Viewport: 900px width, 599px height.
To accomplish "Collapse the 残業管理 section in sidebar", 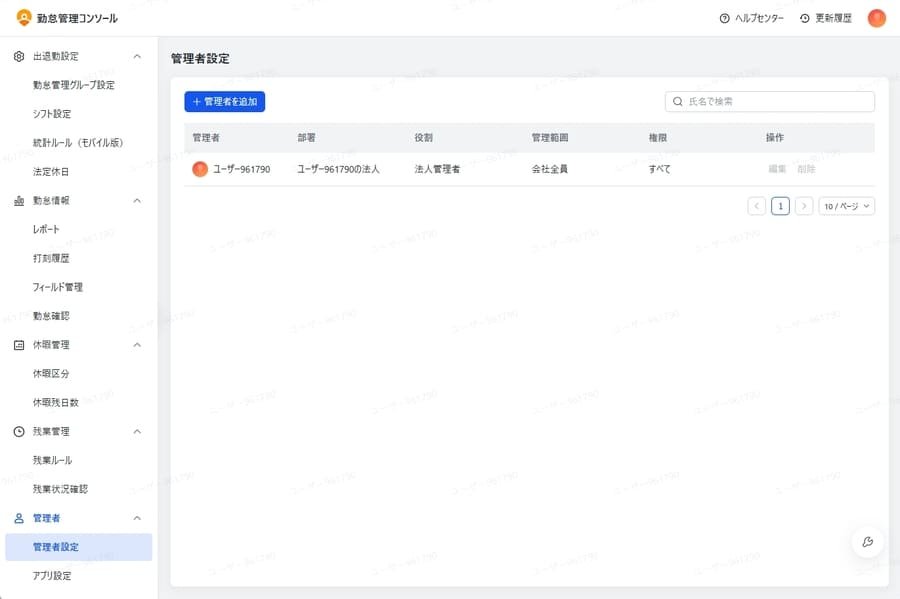I will pyautogui.click(x=138, y=431).
